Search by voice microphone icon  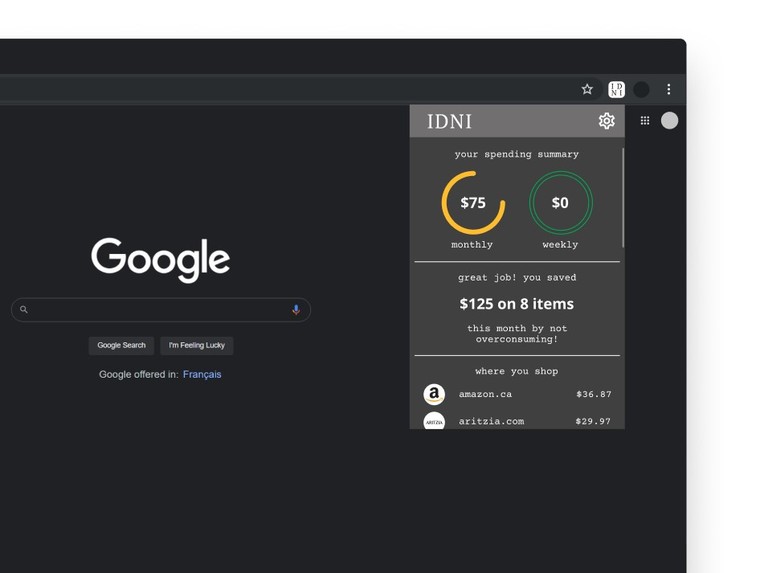point(296,310)
